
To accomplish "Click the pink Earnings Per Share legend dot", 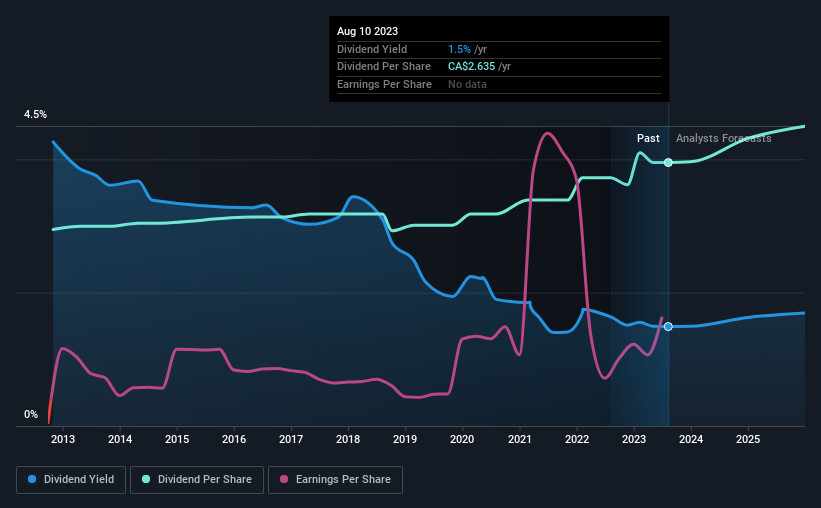I will tap(284, 479).
